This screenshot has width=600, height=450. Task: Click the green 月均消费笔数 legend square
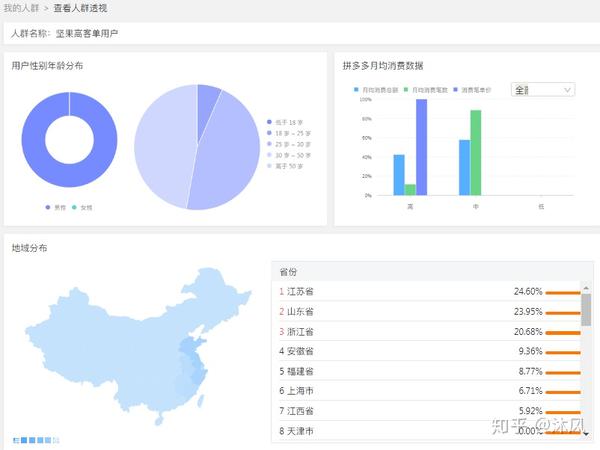pos(406,90)
